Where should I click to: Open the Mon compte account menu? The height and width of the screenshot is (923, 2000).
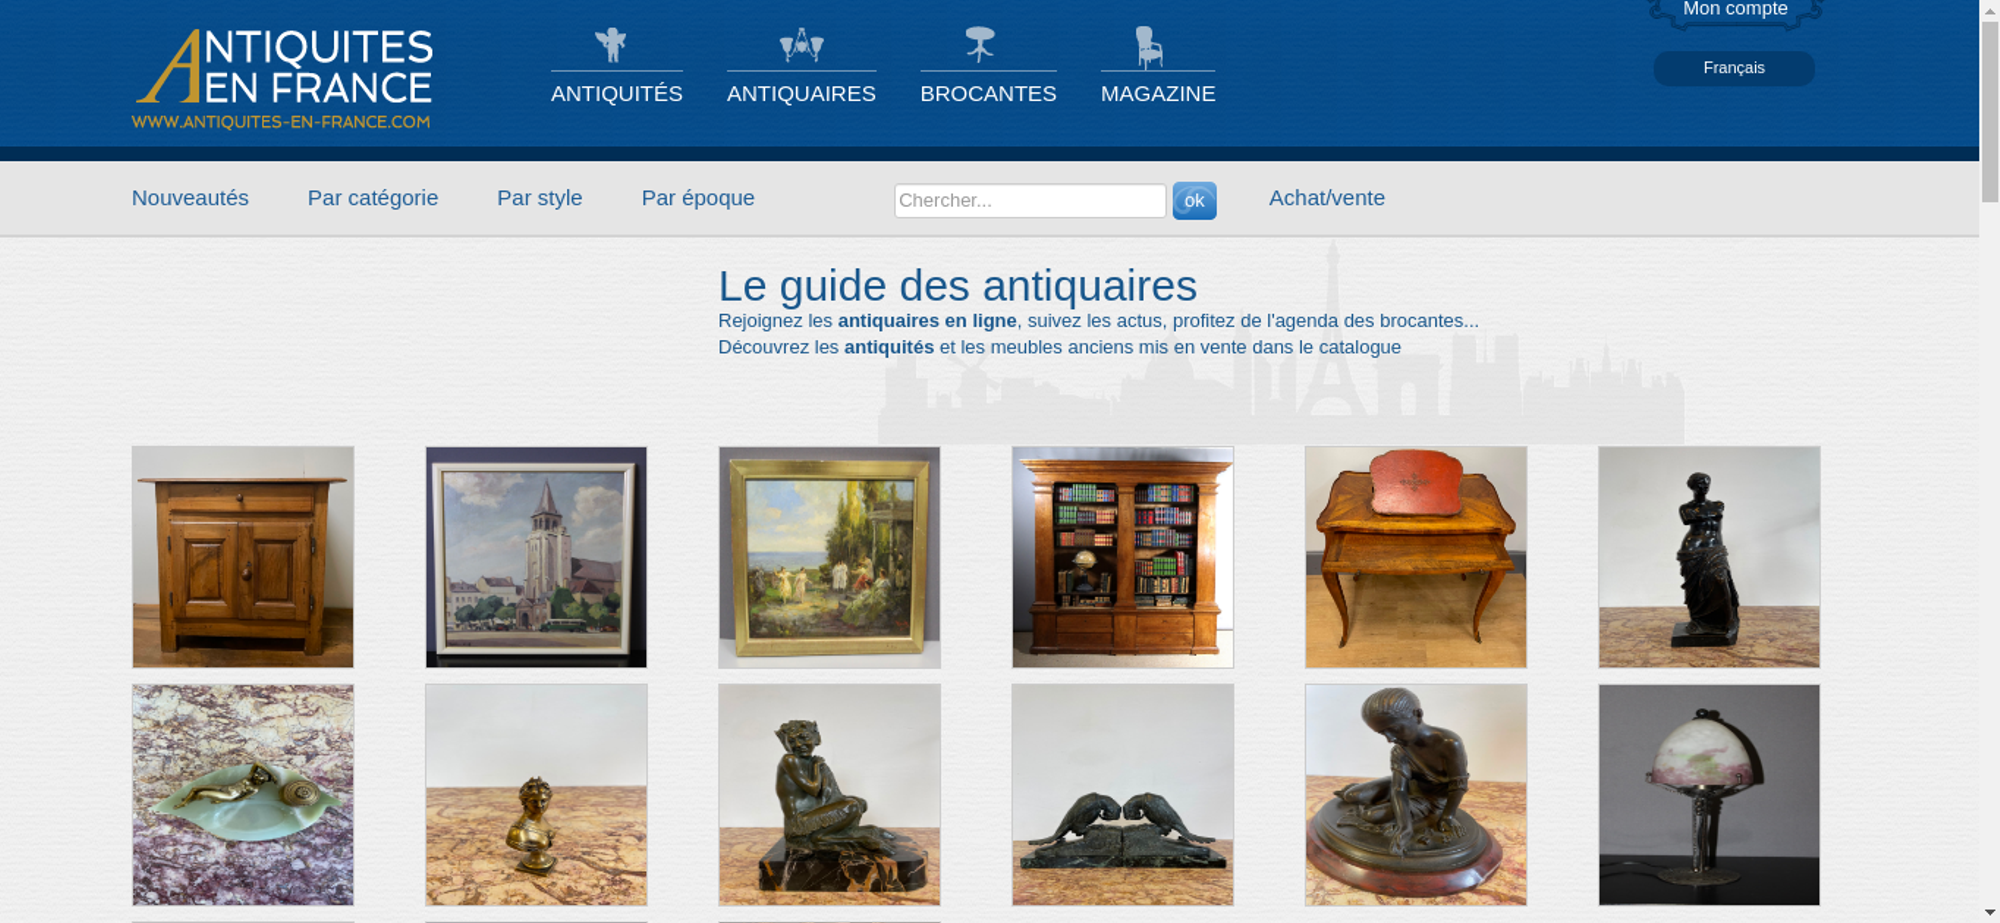[1735, 10]
